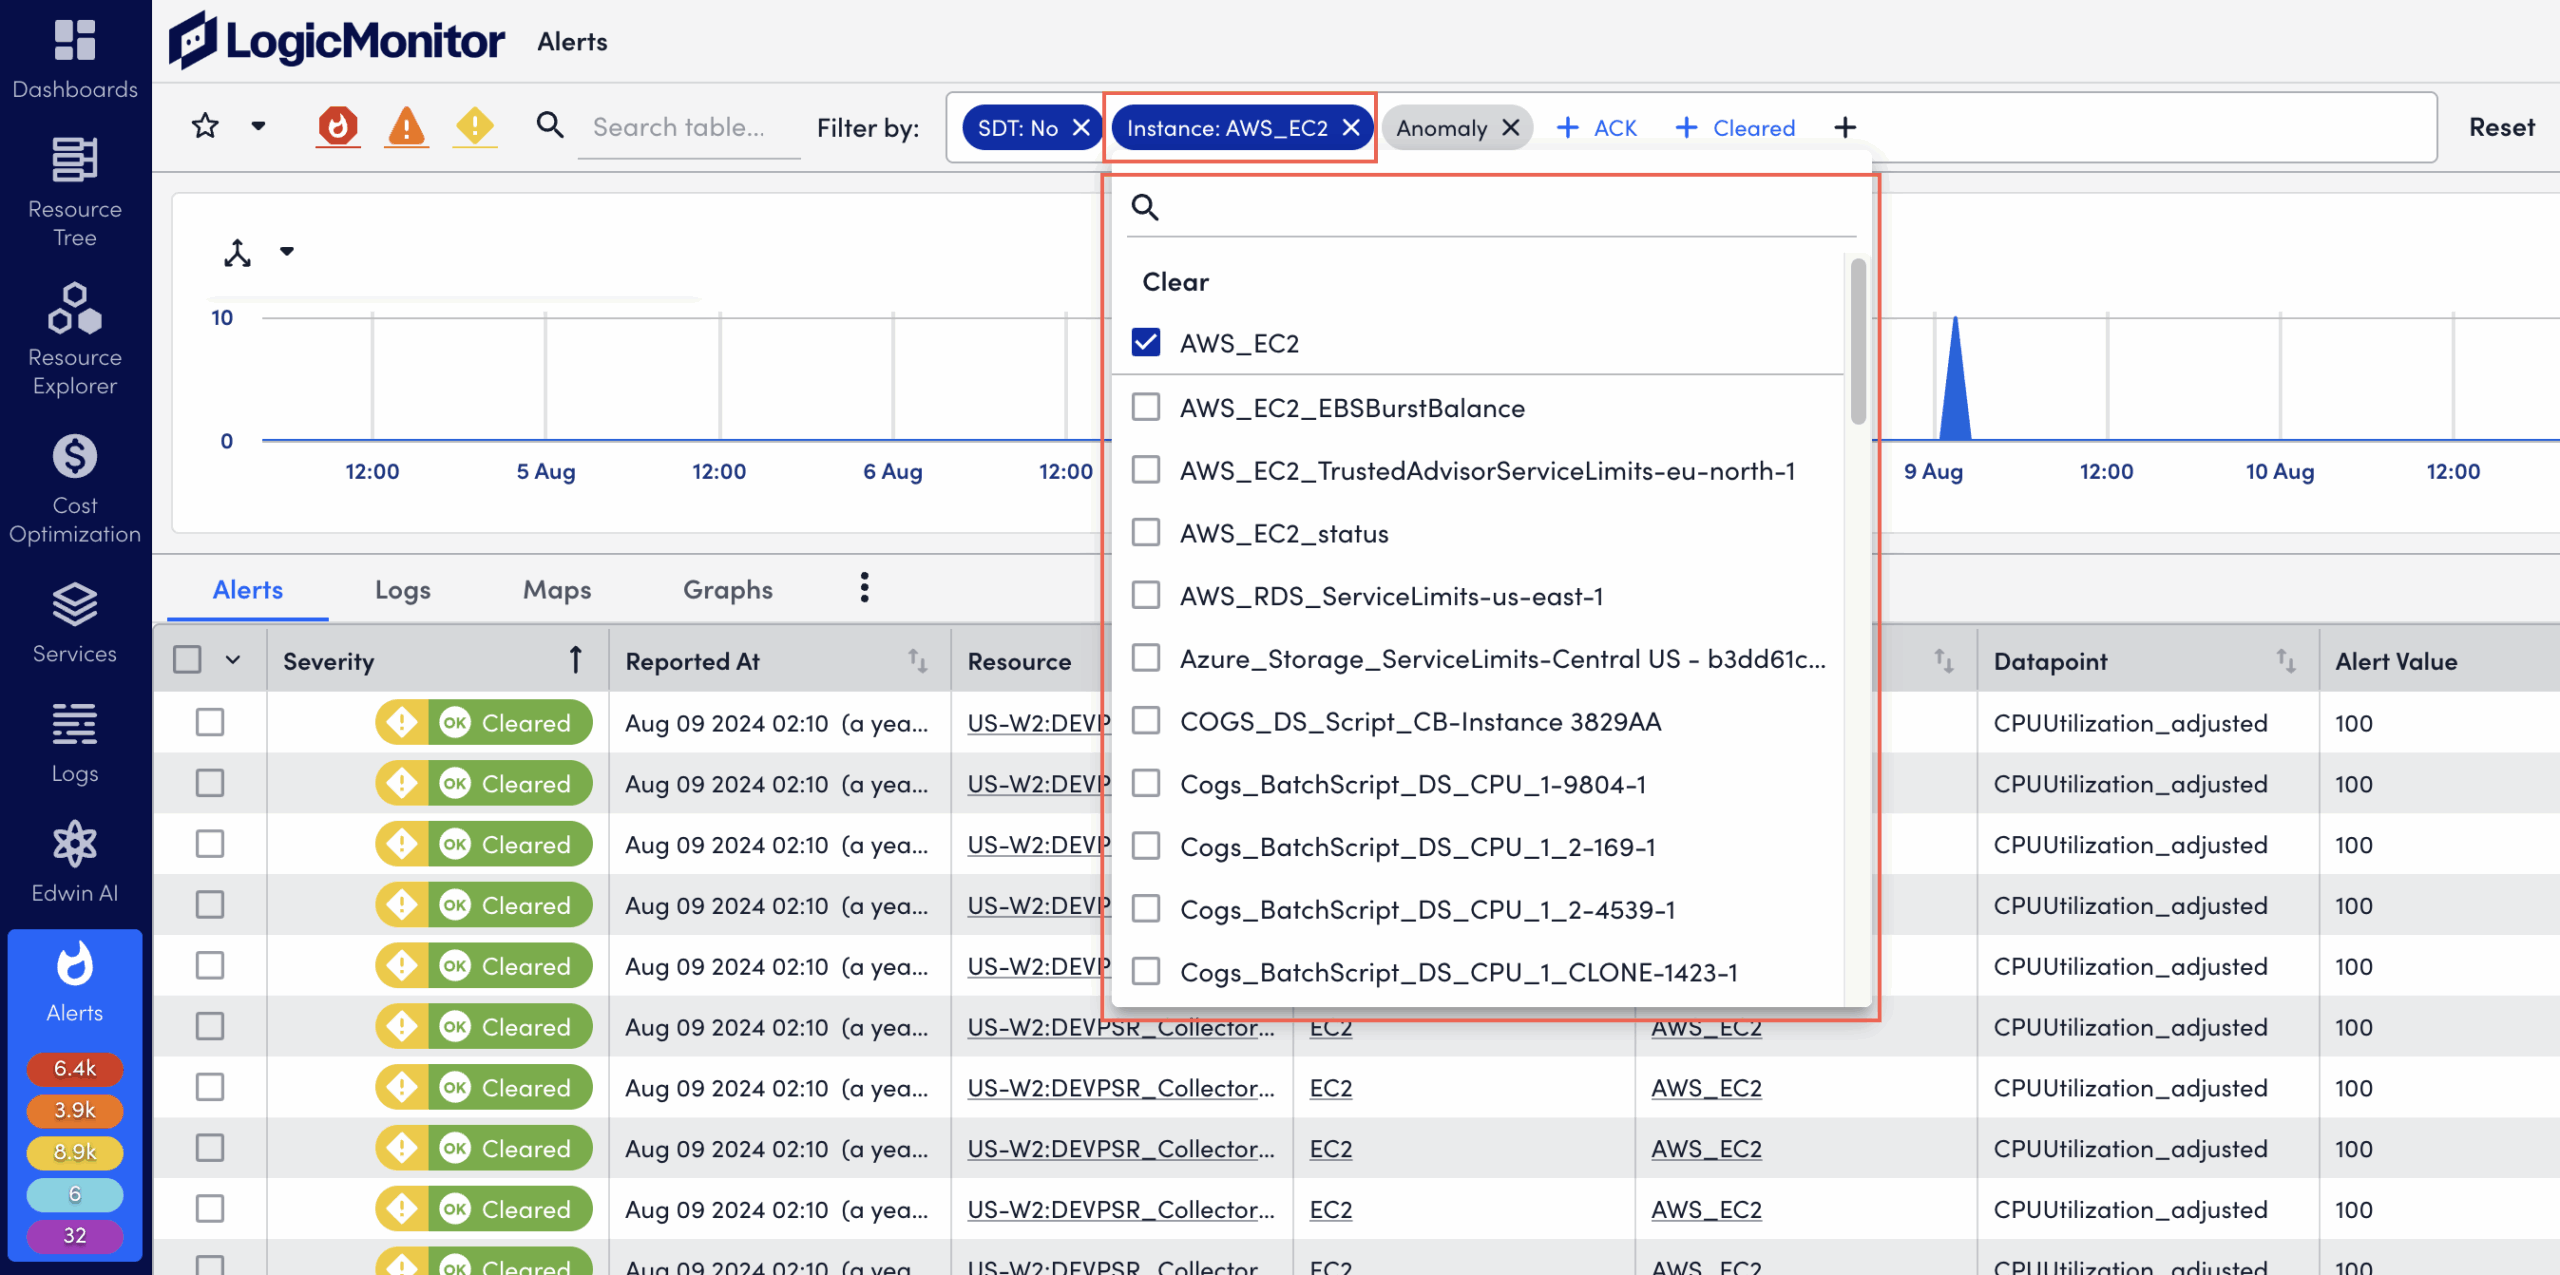Switch to the Graphs tab

coord(727,590)
